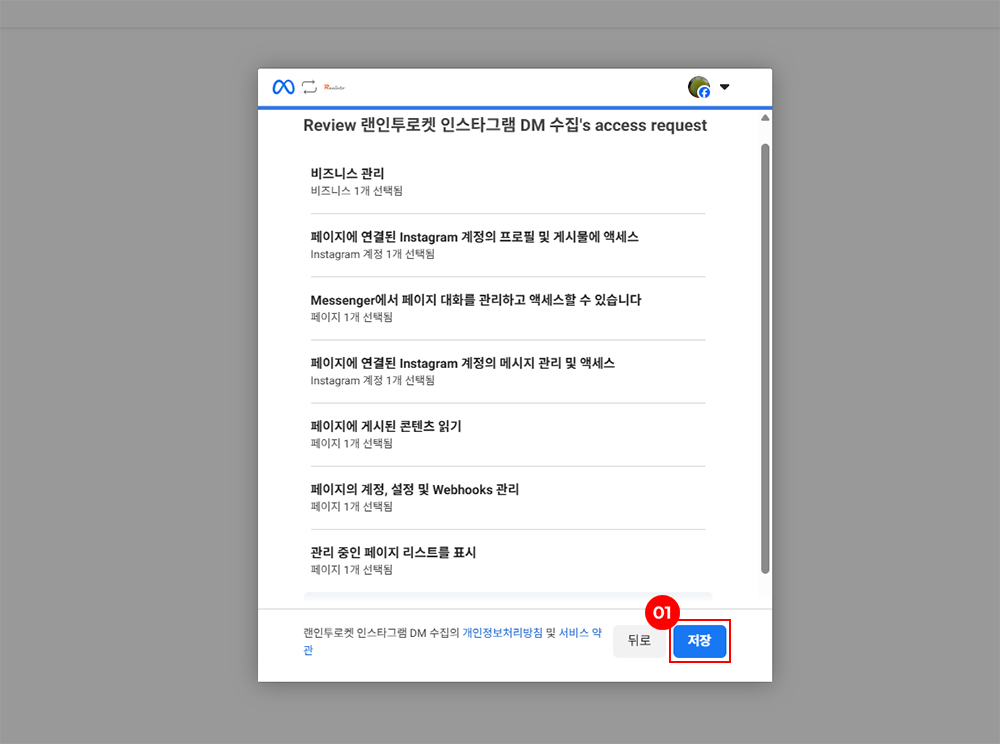This screenshot has height=744, width=1000.
Task: Click the profile avatar picture
Action: point(698,86)
